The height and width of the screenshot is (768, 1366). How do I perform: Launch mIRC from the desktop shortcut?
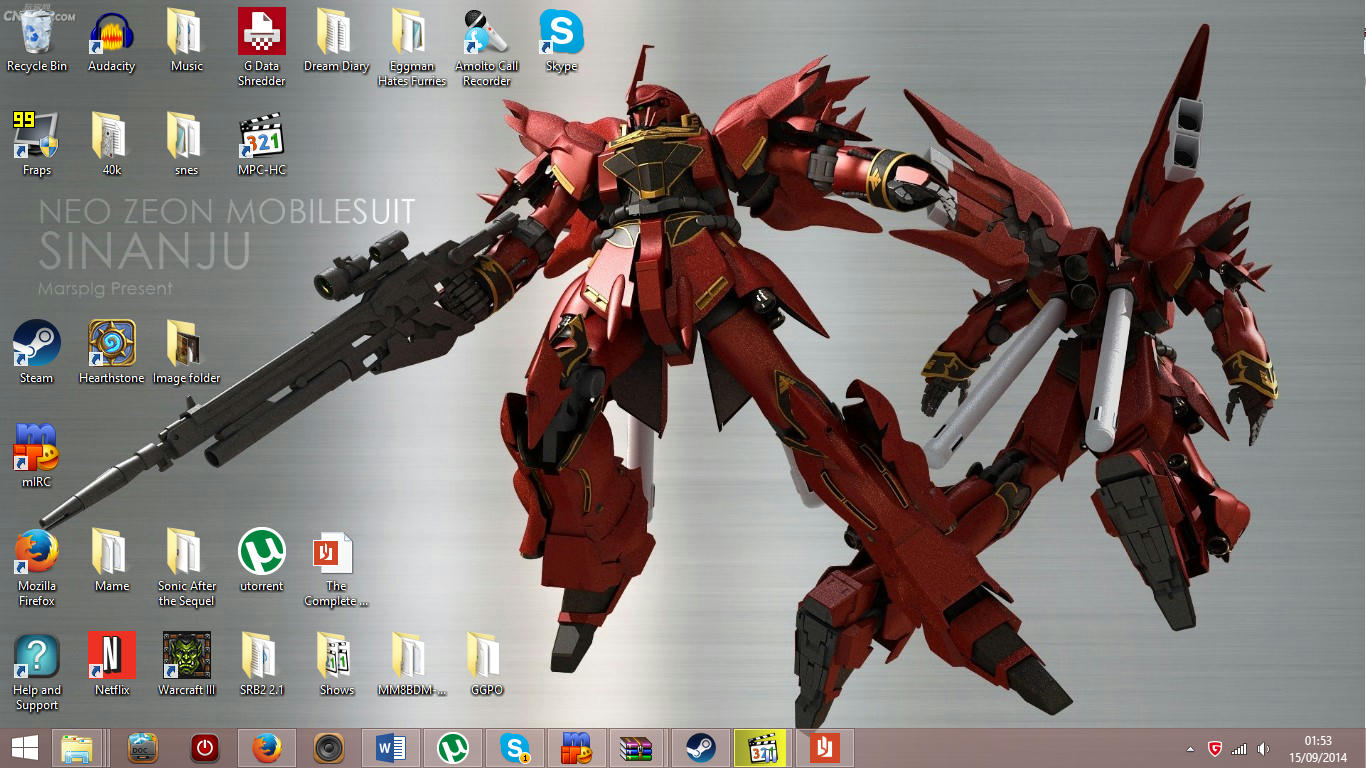tap(37, 457)
